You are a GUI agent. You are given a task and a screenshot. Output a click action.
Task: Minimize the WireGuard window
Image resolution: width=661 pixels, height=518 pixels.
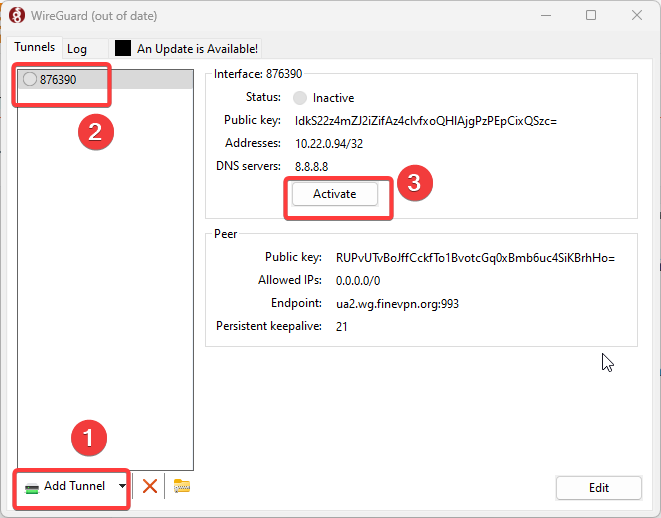tap(546, 16)
